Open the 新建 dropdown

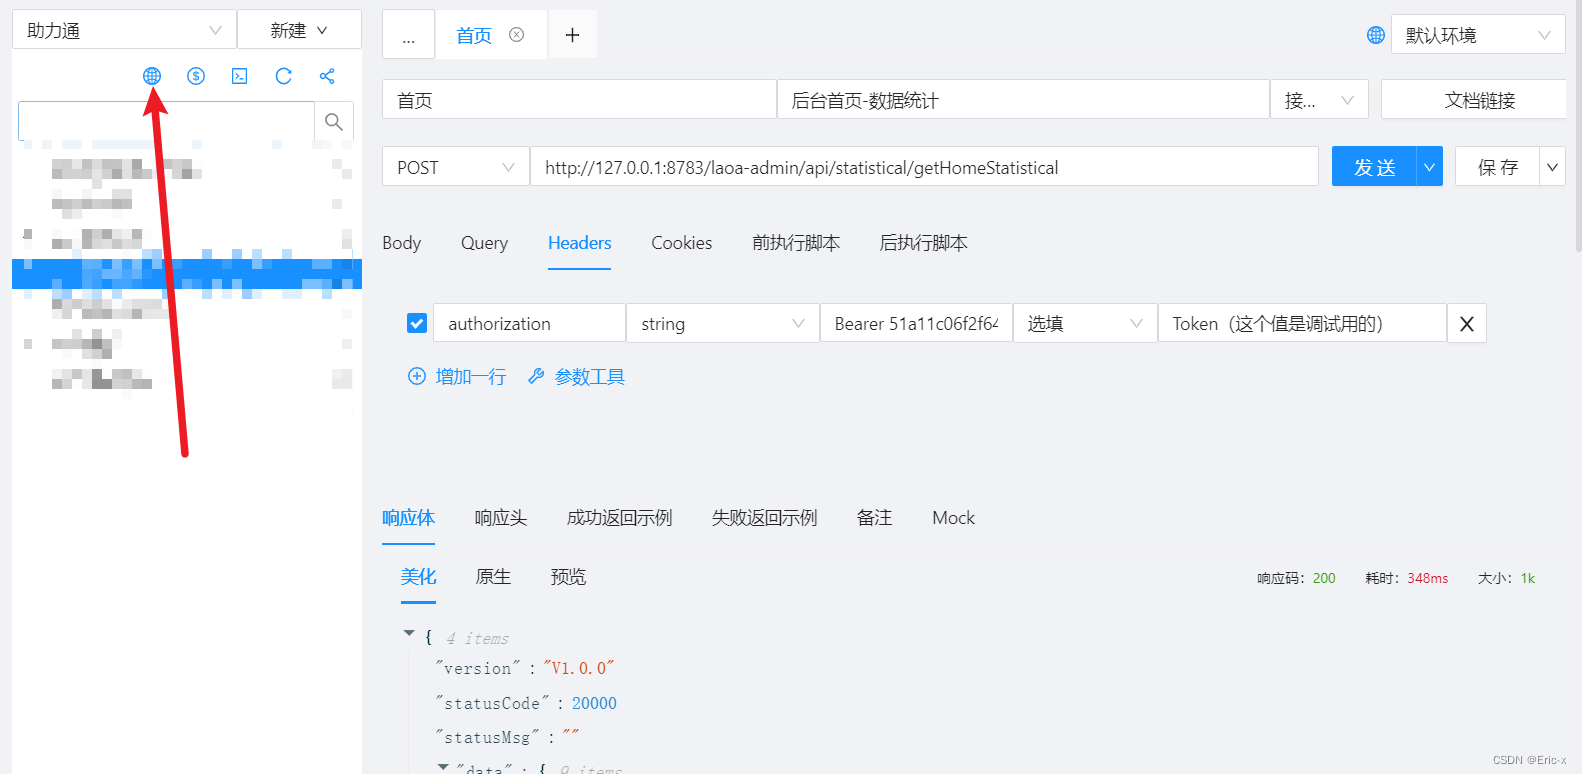(299, 30)
